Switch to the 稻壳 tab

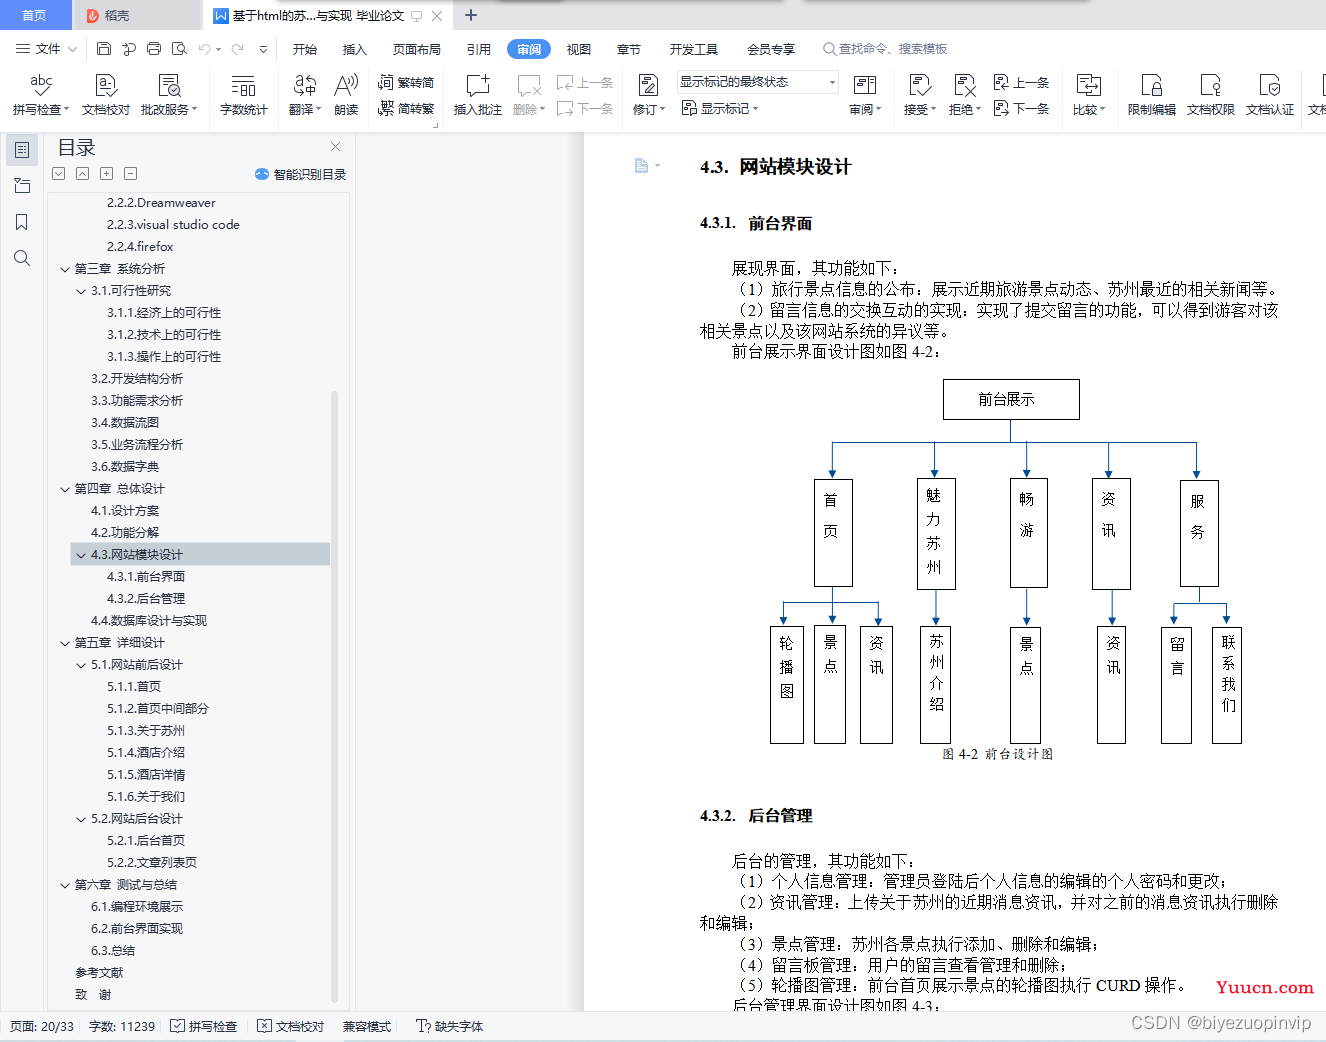(135, 15)
